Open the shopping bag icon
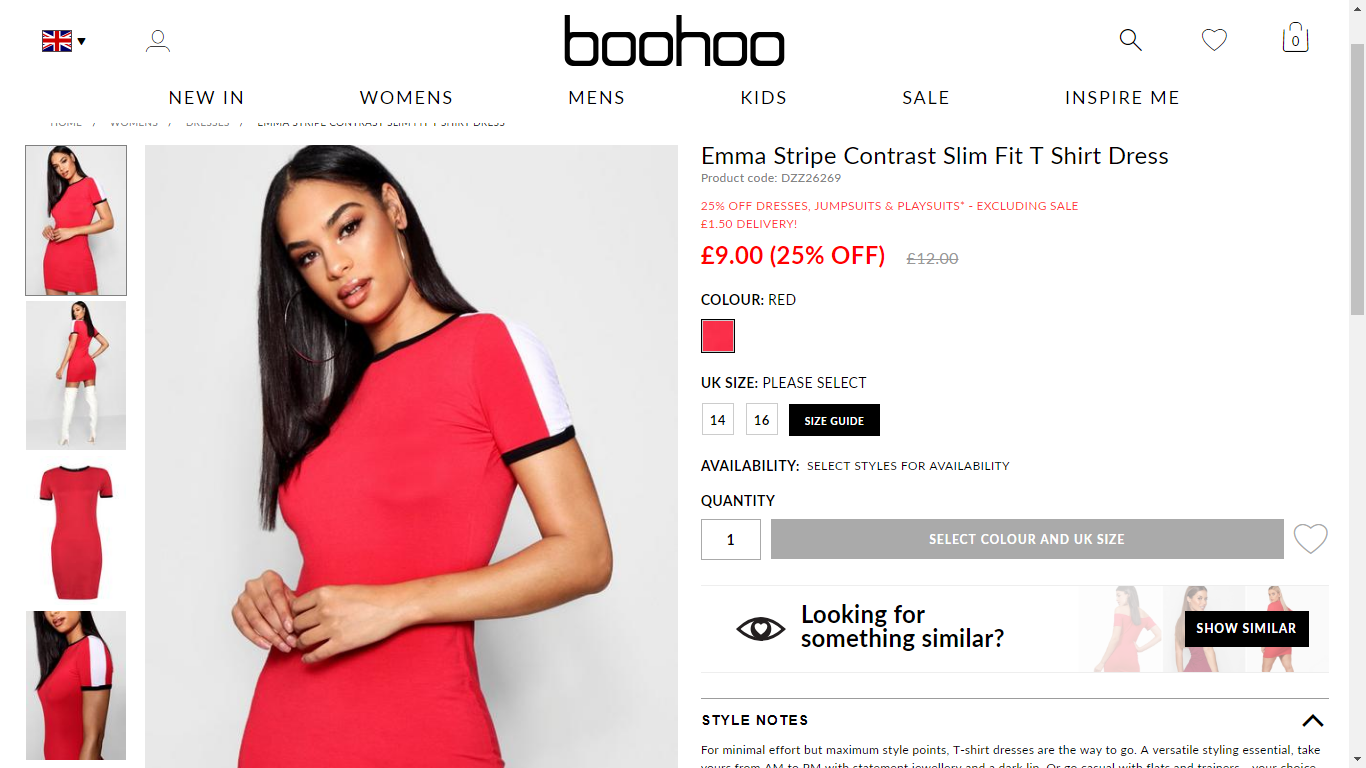 [1295, 38]
